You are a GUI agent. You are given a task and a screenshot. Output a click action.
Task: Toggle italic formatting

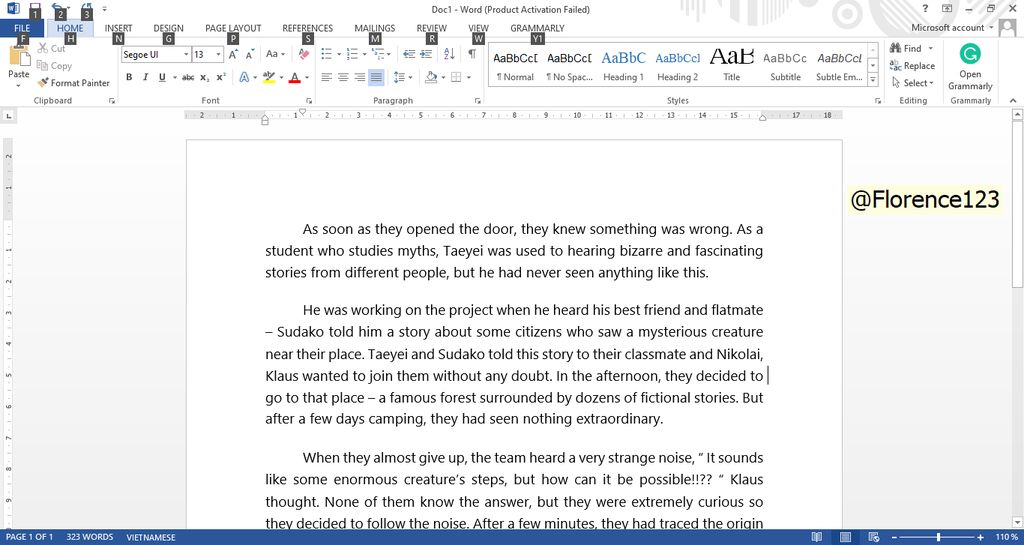[146, 77]
